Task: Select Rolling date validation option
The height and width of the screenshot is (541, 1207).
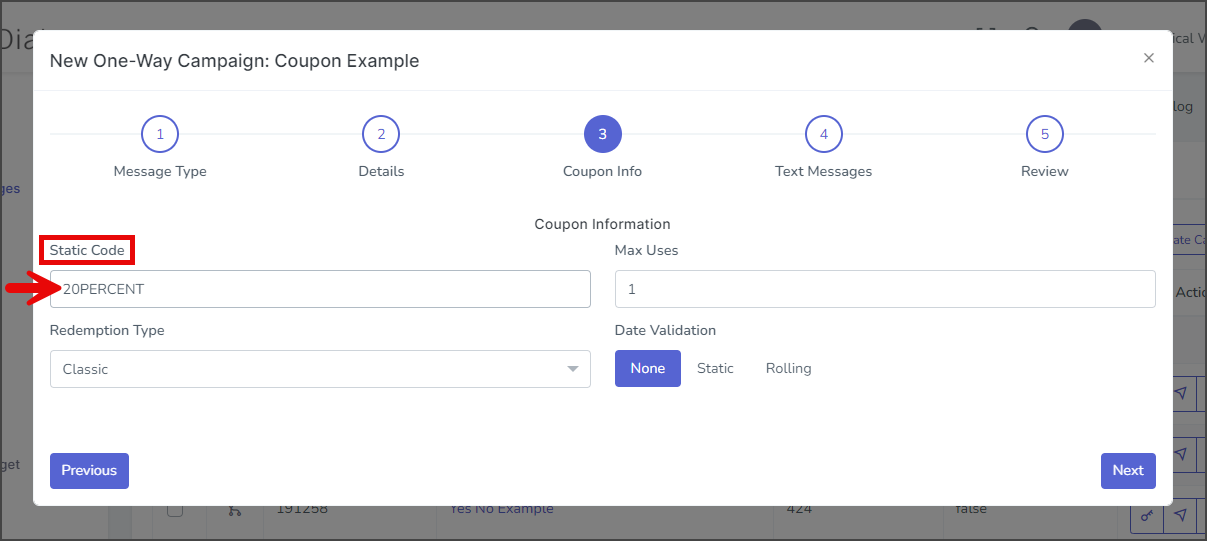Action: tap(789, 368)
